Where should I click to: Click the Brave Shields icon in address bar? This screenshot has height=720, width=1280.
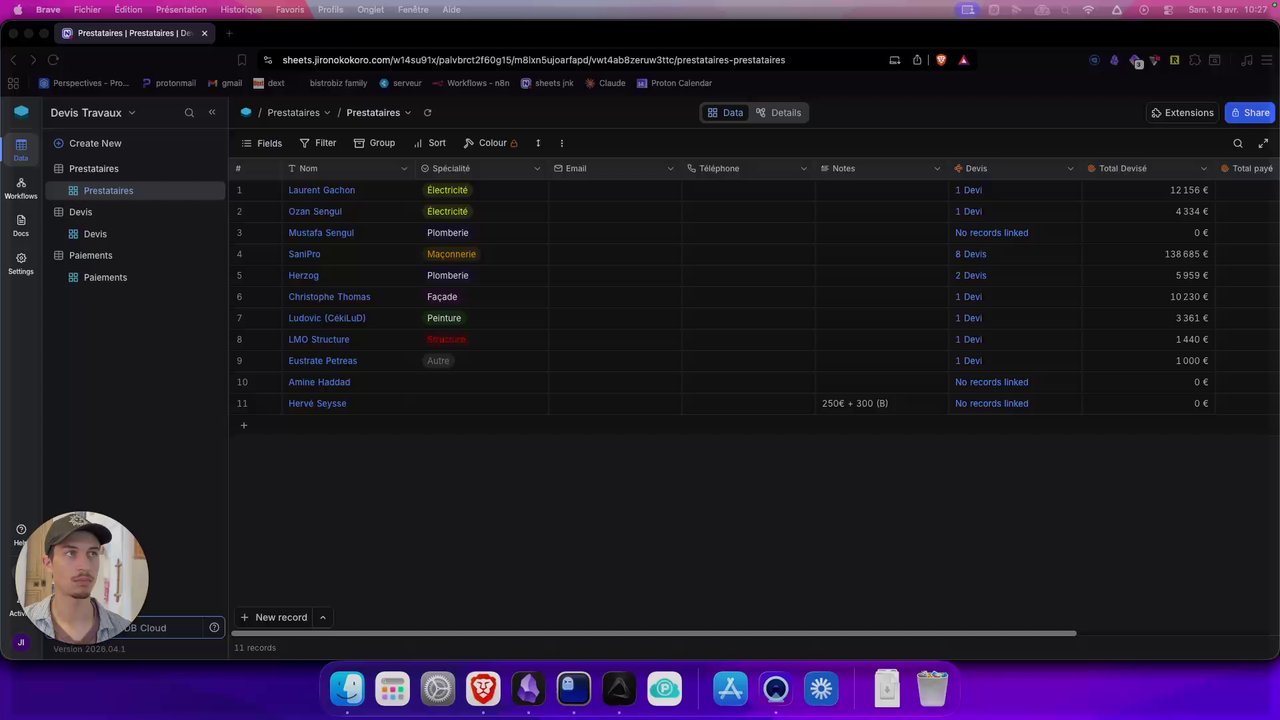tap(941, 60)
